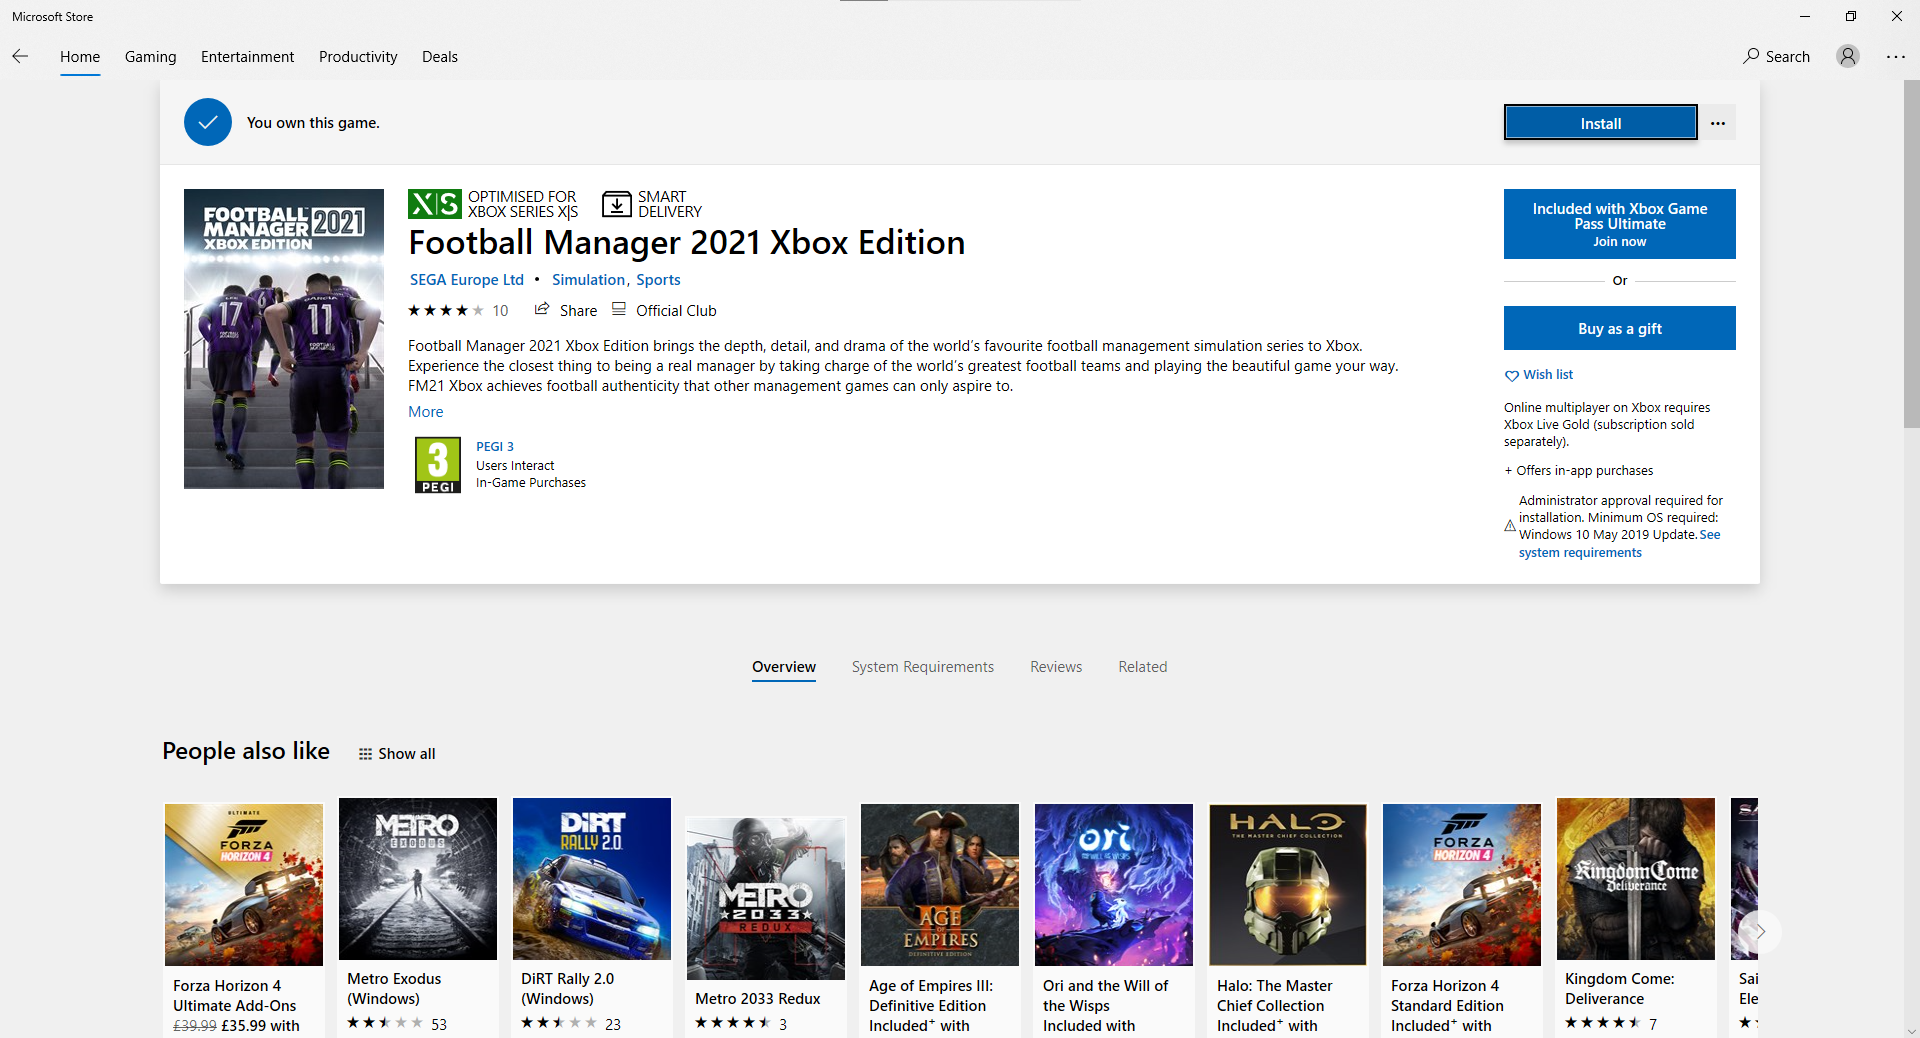Click the 'People also like' heading
Viewport: 1920px width, 1038px height.
click(246, 751)
